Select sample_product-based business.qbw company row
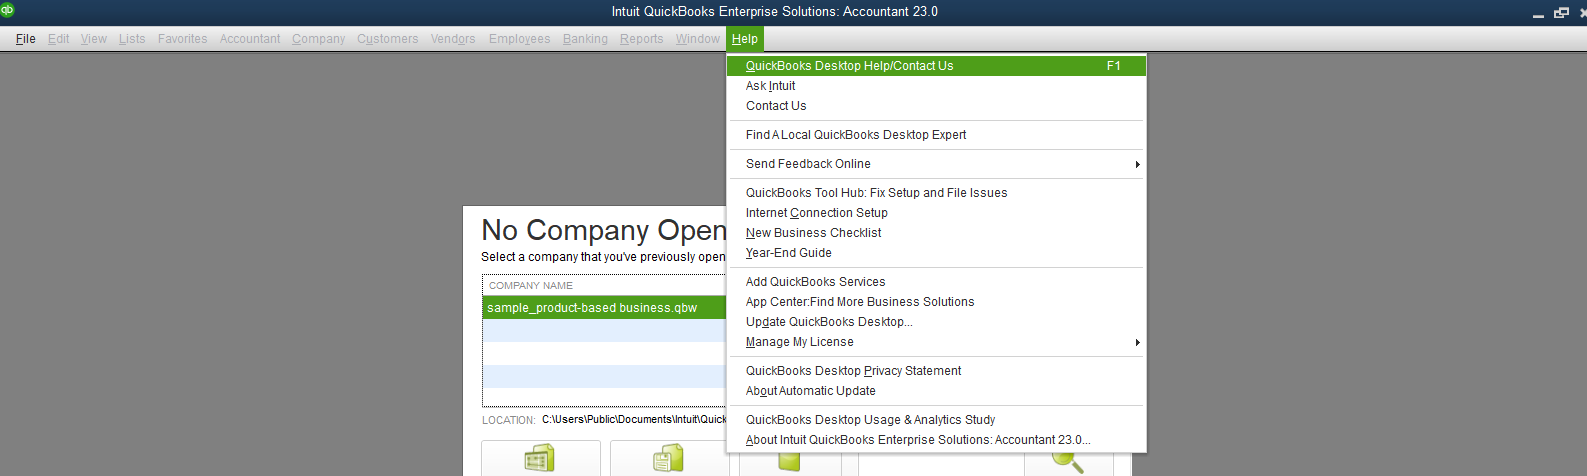The image size is (1587, 476). click(x=605, y=308)
